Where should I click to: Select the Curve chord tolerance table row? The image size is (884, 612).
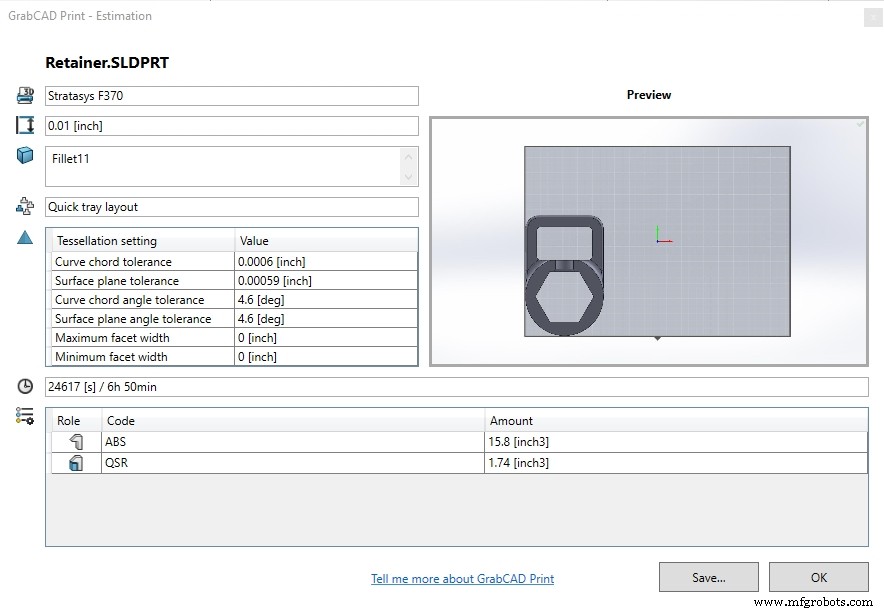(232, 261)
